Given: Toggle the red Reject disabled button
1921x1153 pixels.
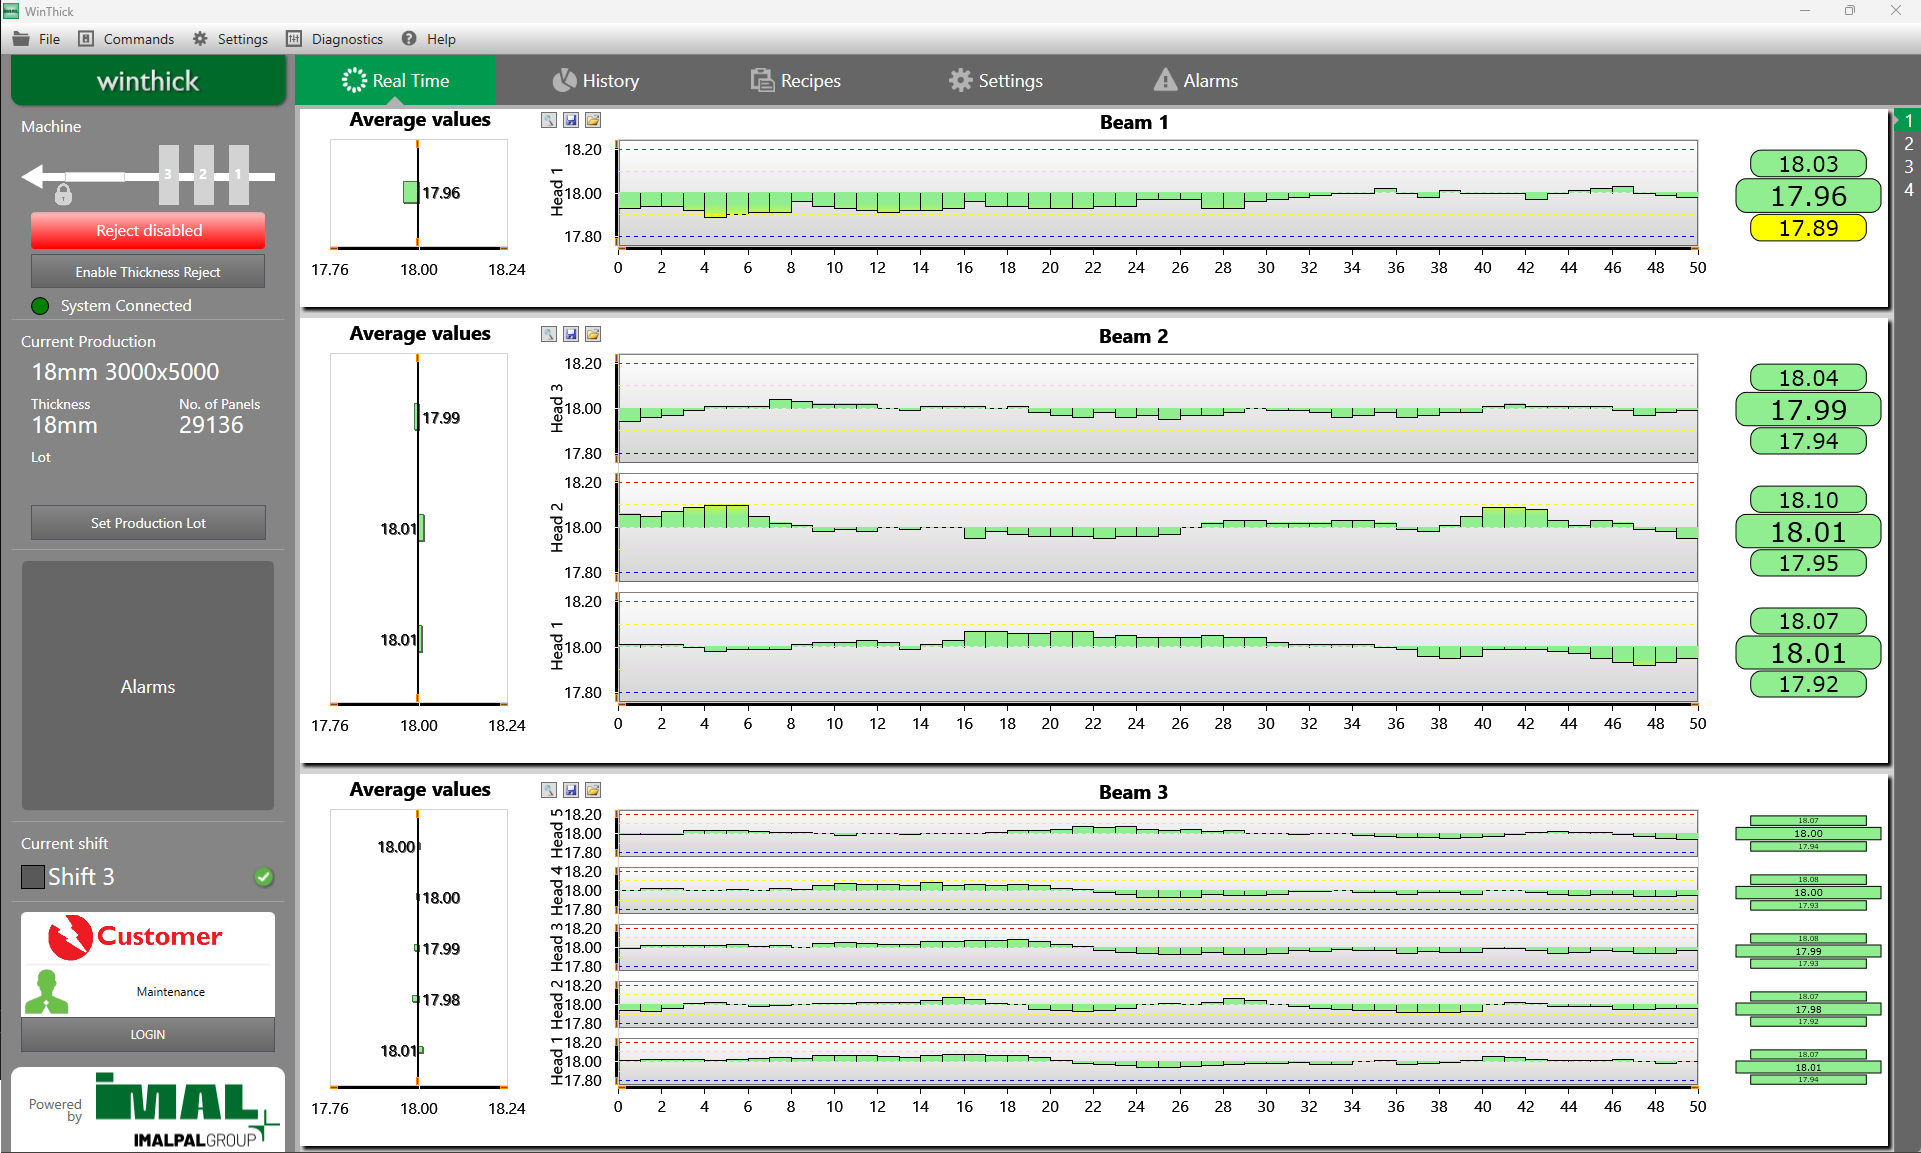Looking at the screenshot, I should (x=148, y=230).
